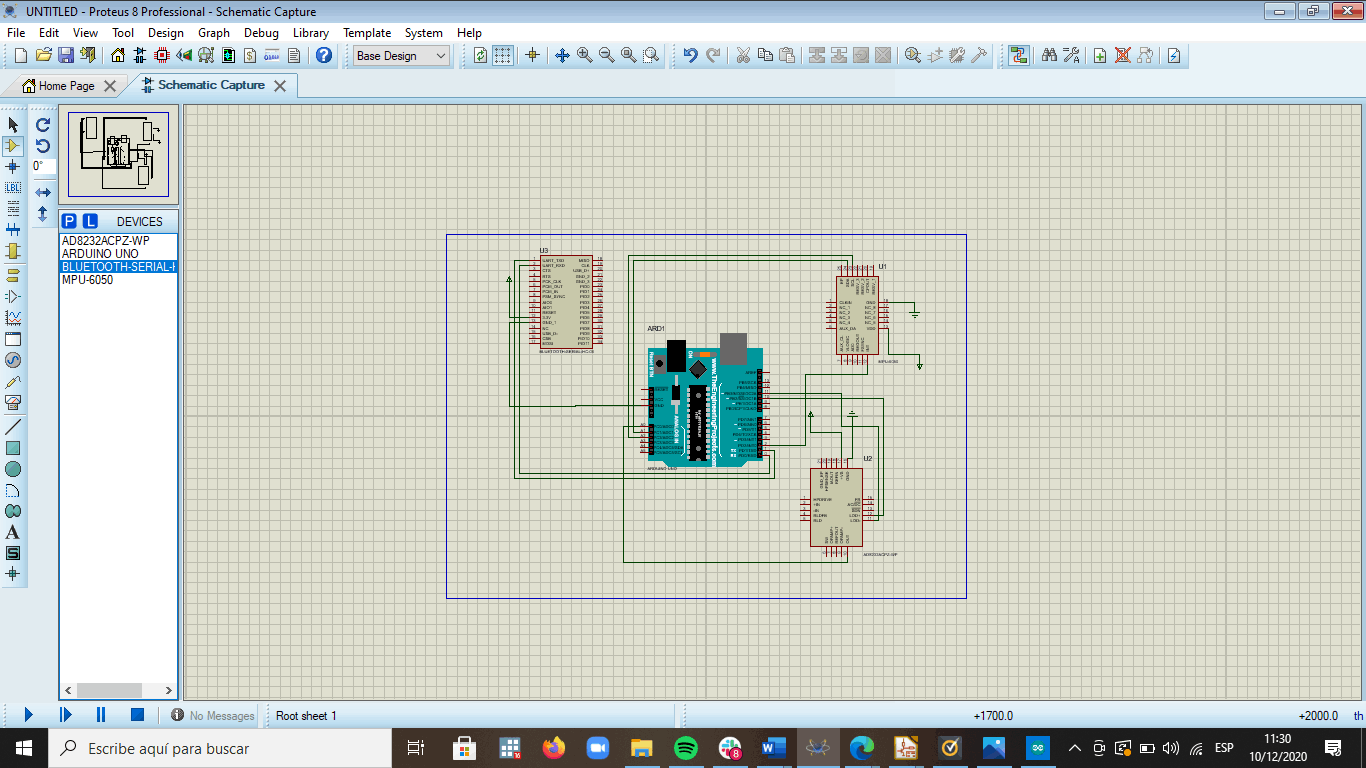Choose Virtual Instruments Mode tool
Viewport: 1366px width, 768px height.
[13, 402]
